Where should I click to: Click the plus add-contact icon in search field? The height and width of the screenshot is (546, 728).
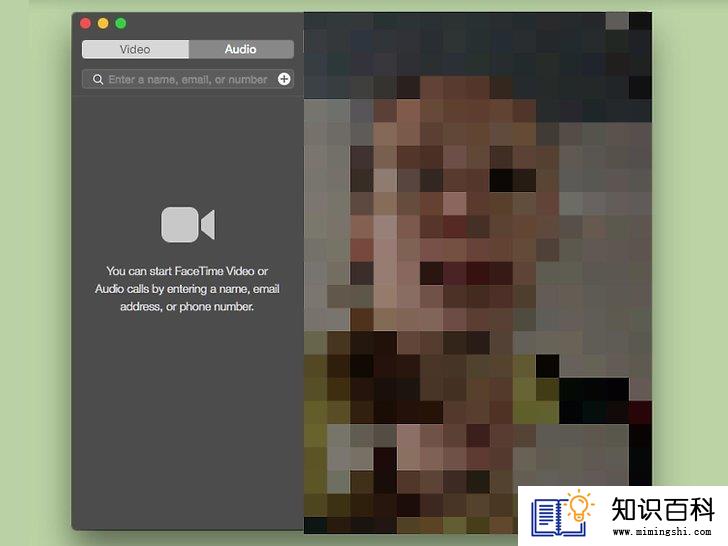click(x=284, y=79)
